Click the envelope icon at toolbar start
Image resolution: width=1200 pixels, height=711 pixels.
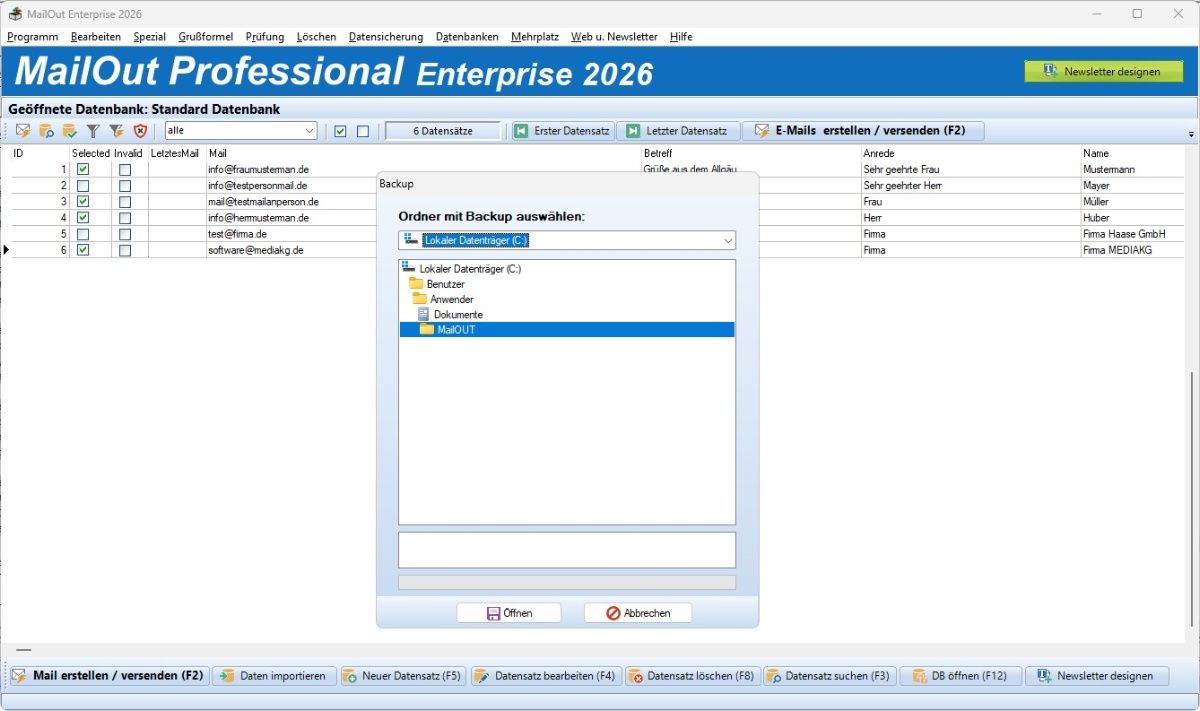[22, 131]
